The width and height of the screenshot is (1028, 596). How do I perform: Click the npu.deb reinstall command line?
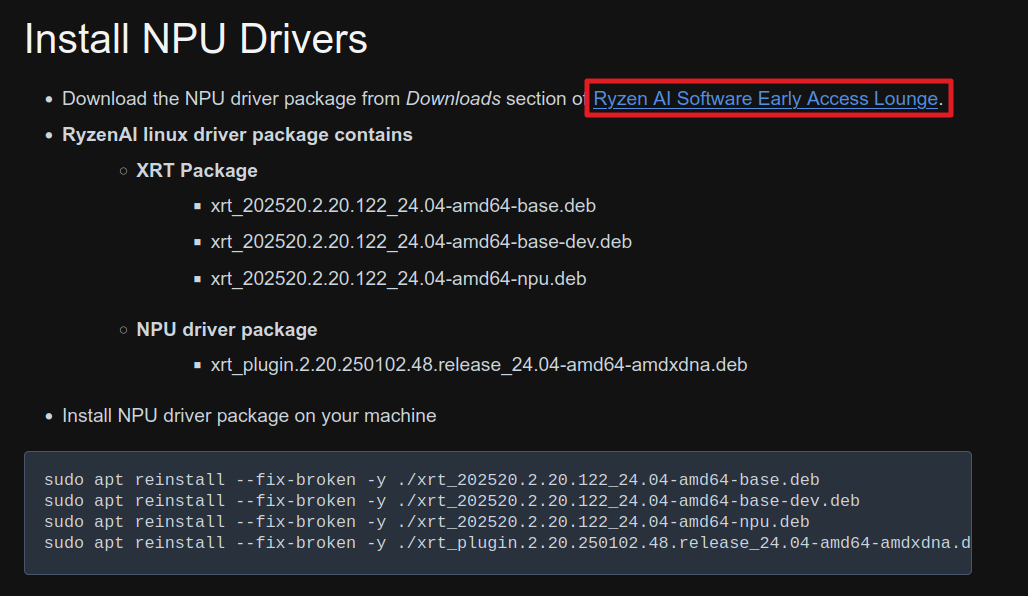(x=426, y=522)
